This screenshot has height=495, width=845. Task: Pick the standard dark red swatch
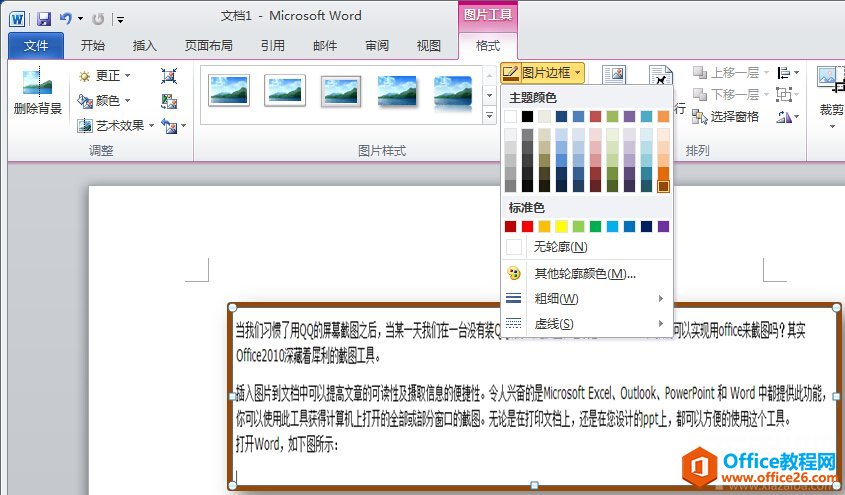(x=510, y=226)
